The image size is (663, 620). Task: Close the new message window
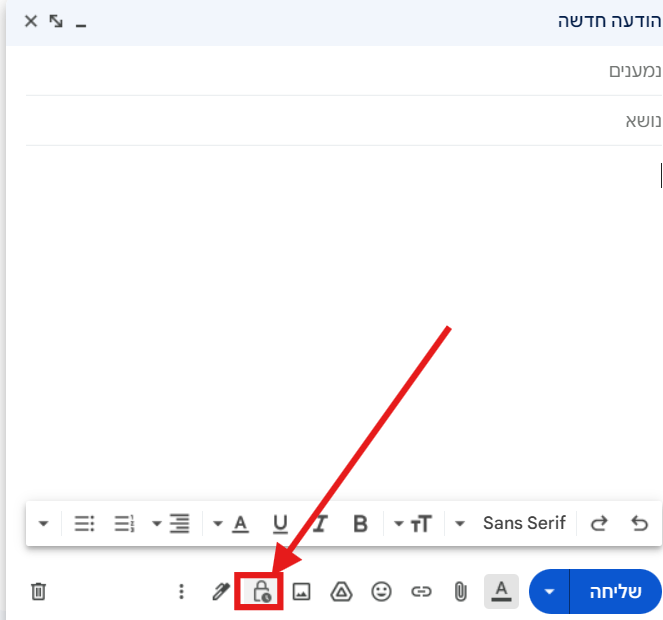[31, 21]
